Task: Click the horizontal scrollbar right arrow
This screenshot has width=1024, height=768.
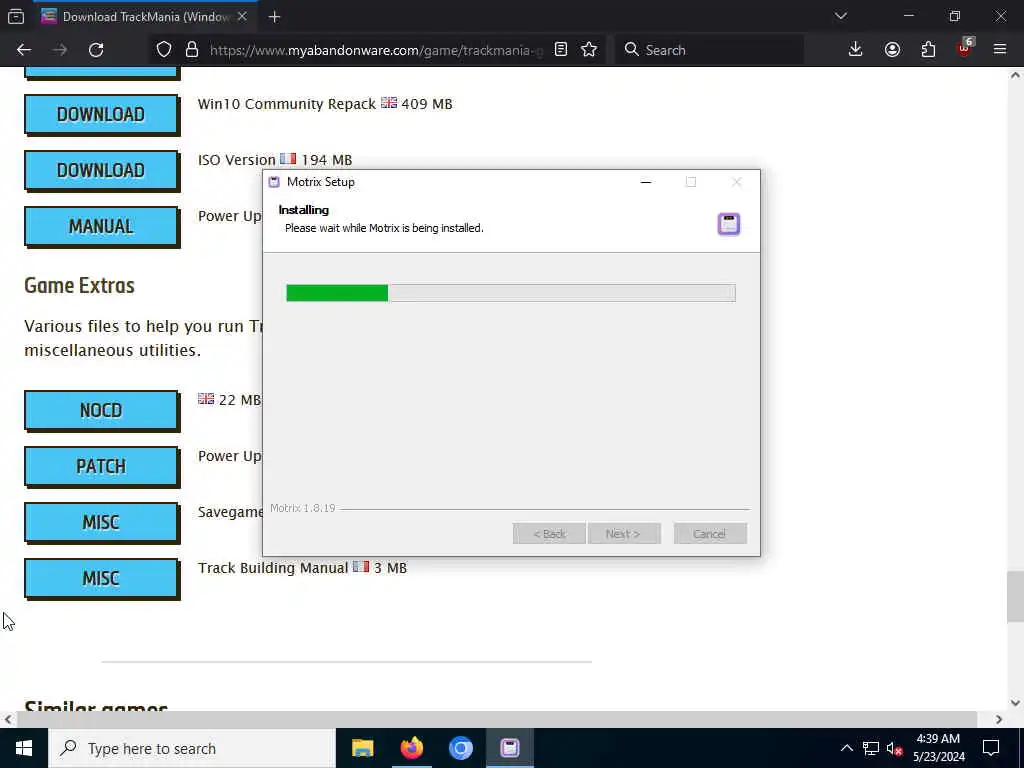Action: pos(999,719)
